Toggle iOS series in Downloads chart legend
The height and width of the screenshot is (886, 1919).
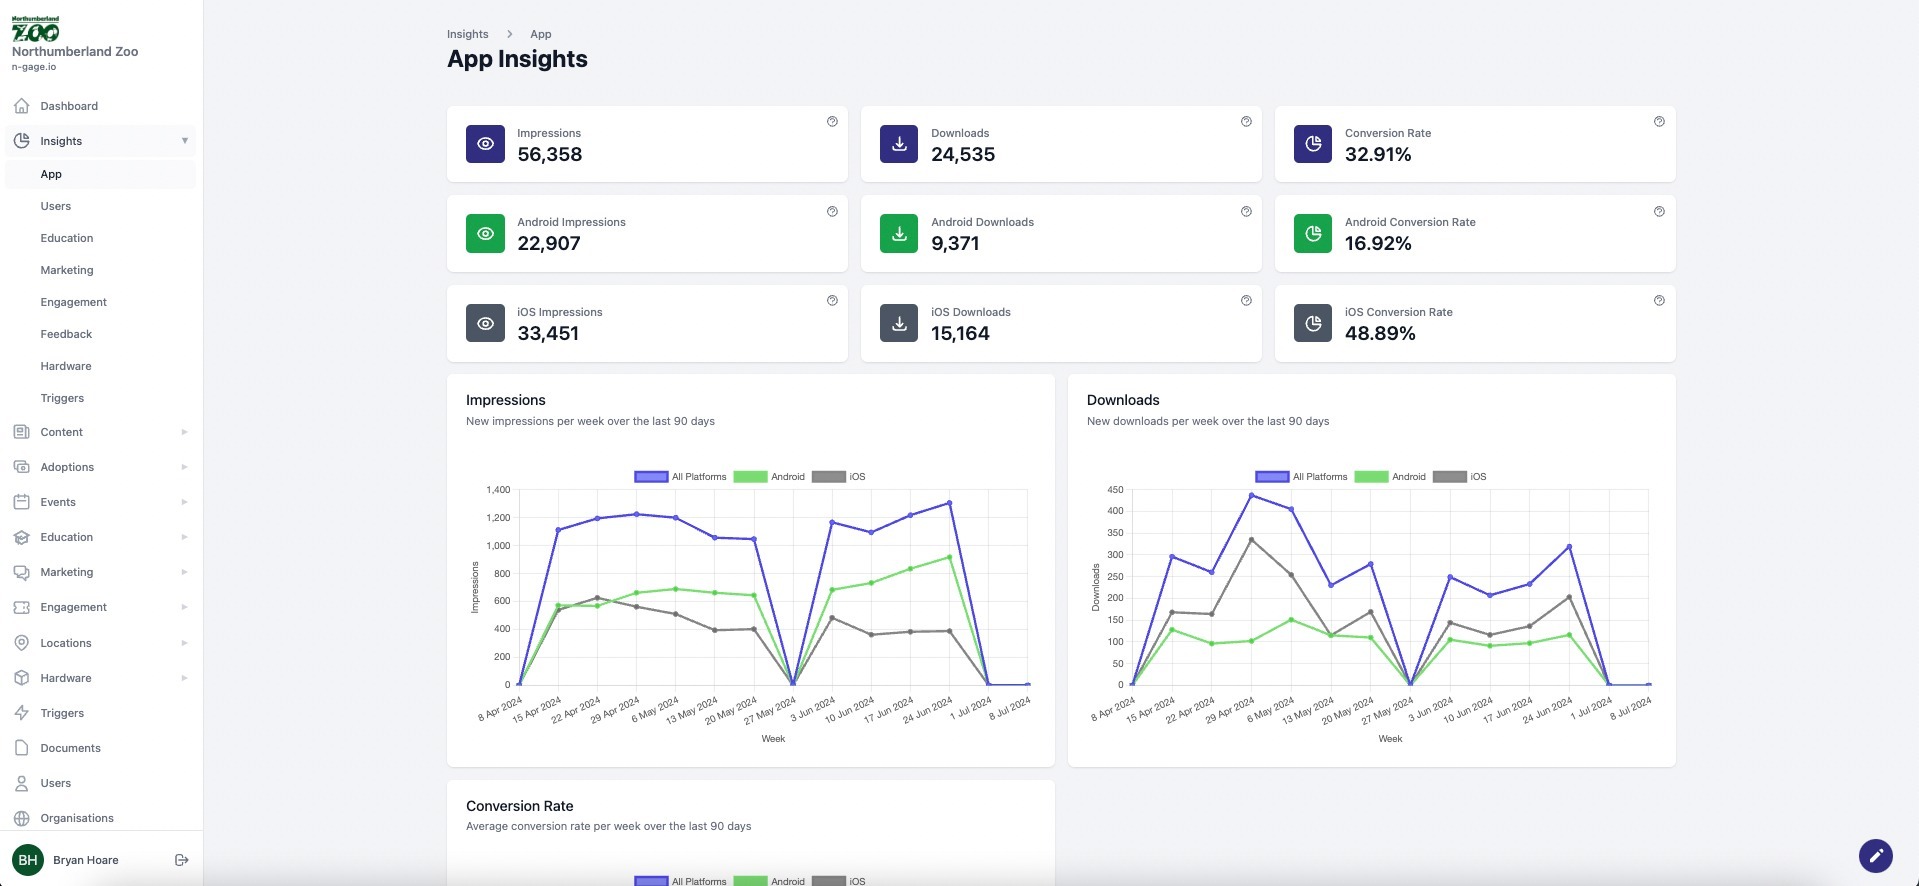[x=1459, y=477]
